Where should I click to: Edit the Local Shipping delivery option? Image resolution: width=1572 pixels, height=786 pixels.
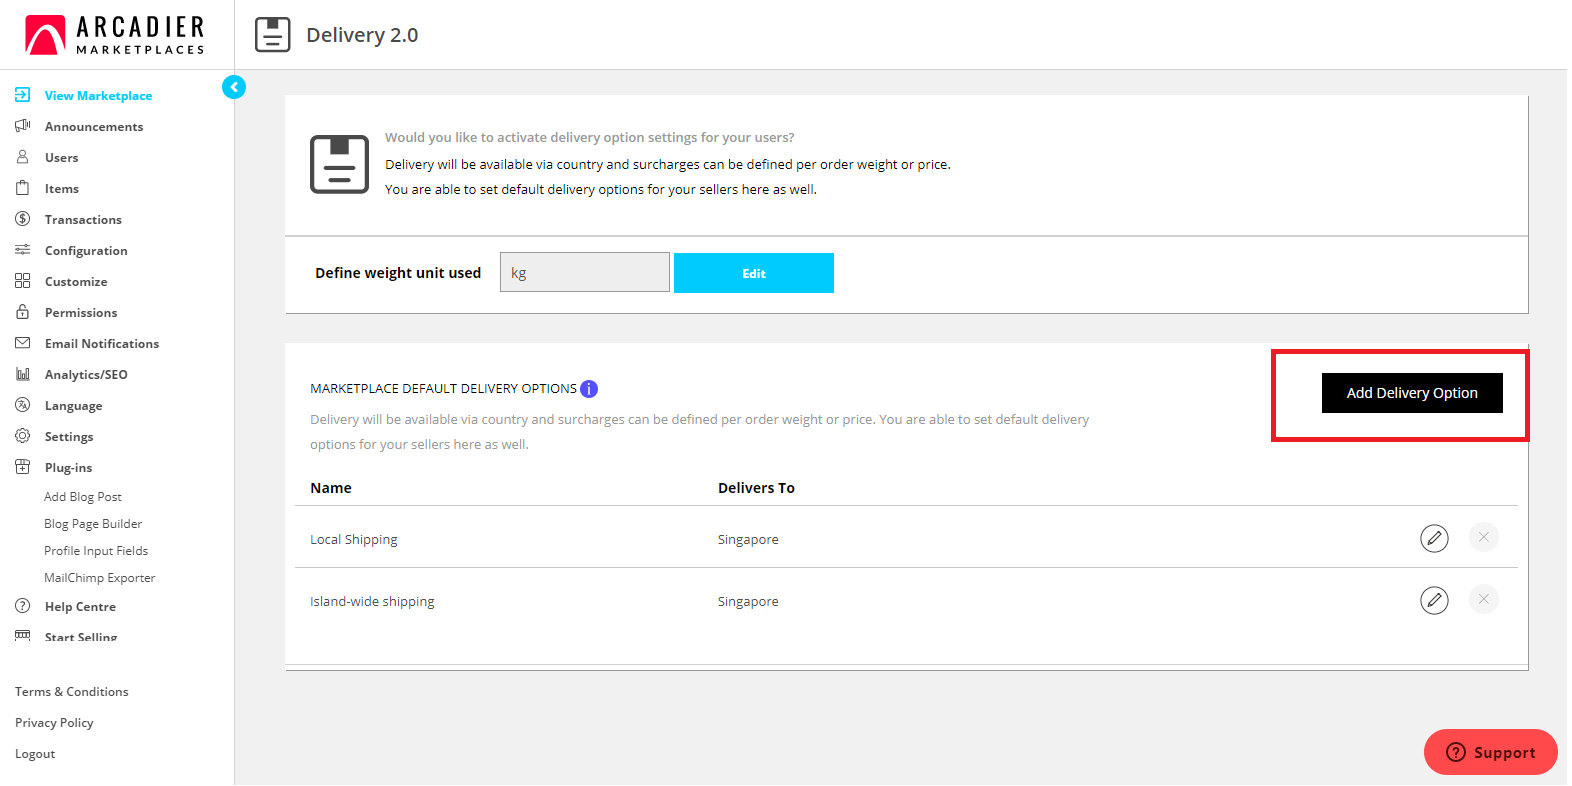pos(1434,538)
